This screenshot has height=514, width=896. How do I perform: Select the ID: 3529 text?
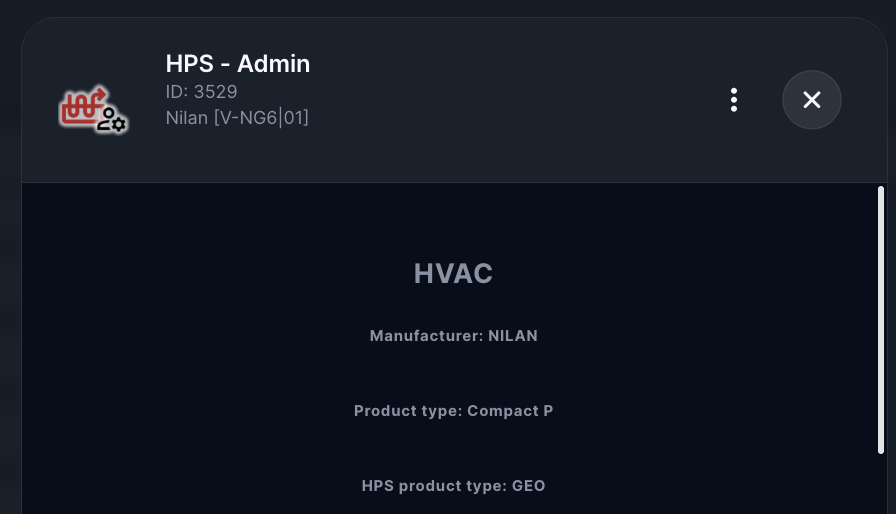coord(201,92)
